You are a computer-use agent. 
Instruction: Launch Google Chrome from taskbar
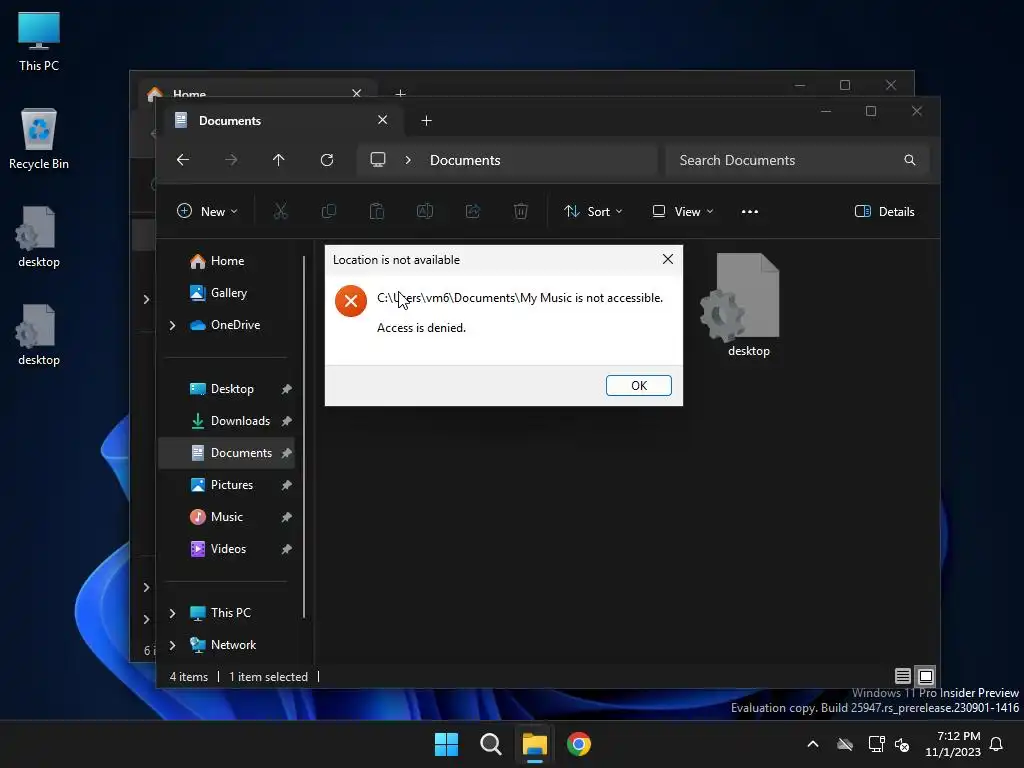click(579, 744)
